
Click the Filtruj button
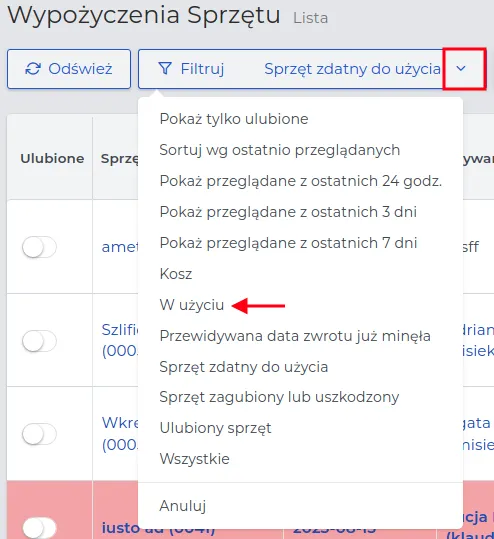point(191,69)
